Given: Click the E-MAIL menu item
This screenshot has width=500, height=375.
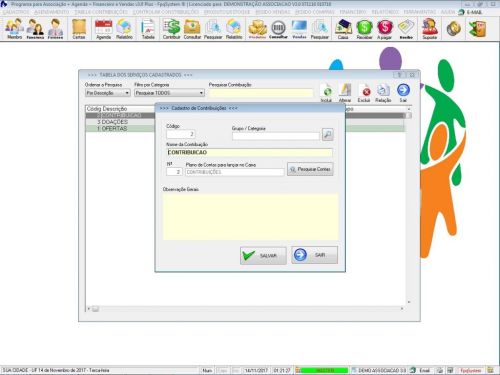Looking at the screenshot, I should 470,12.
